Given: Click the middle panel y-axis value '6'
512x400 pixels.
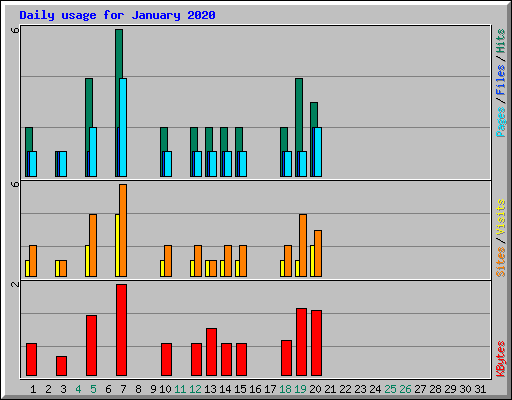Looking at the screenshot, I should [15, 184].
